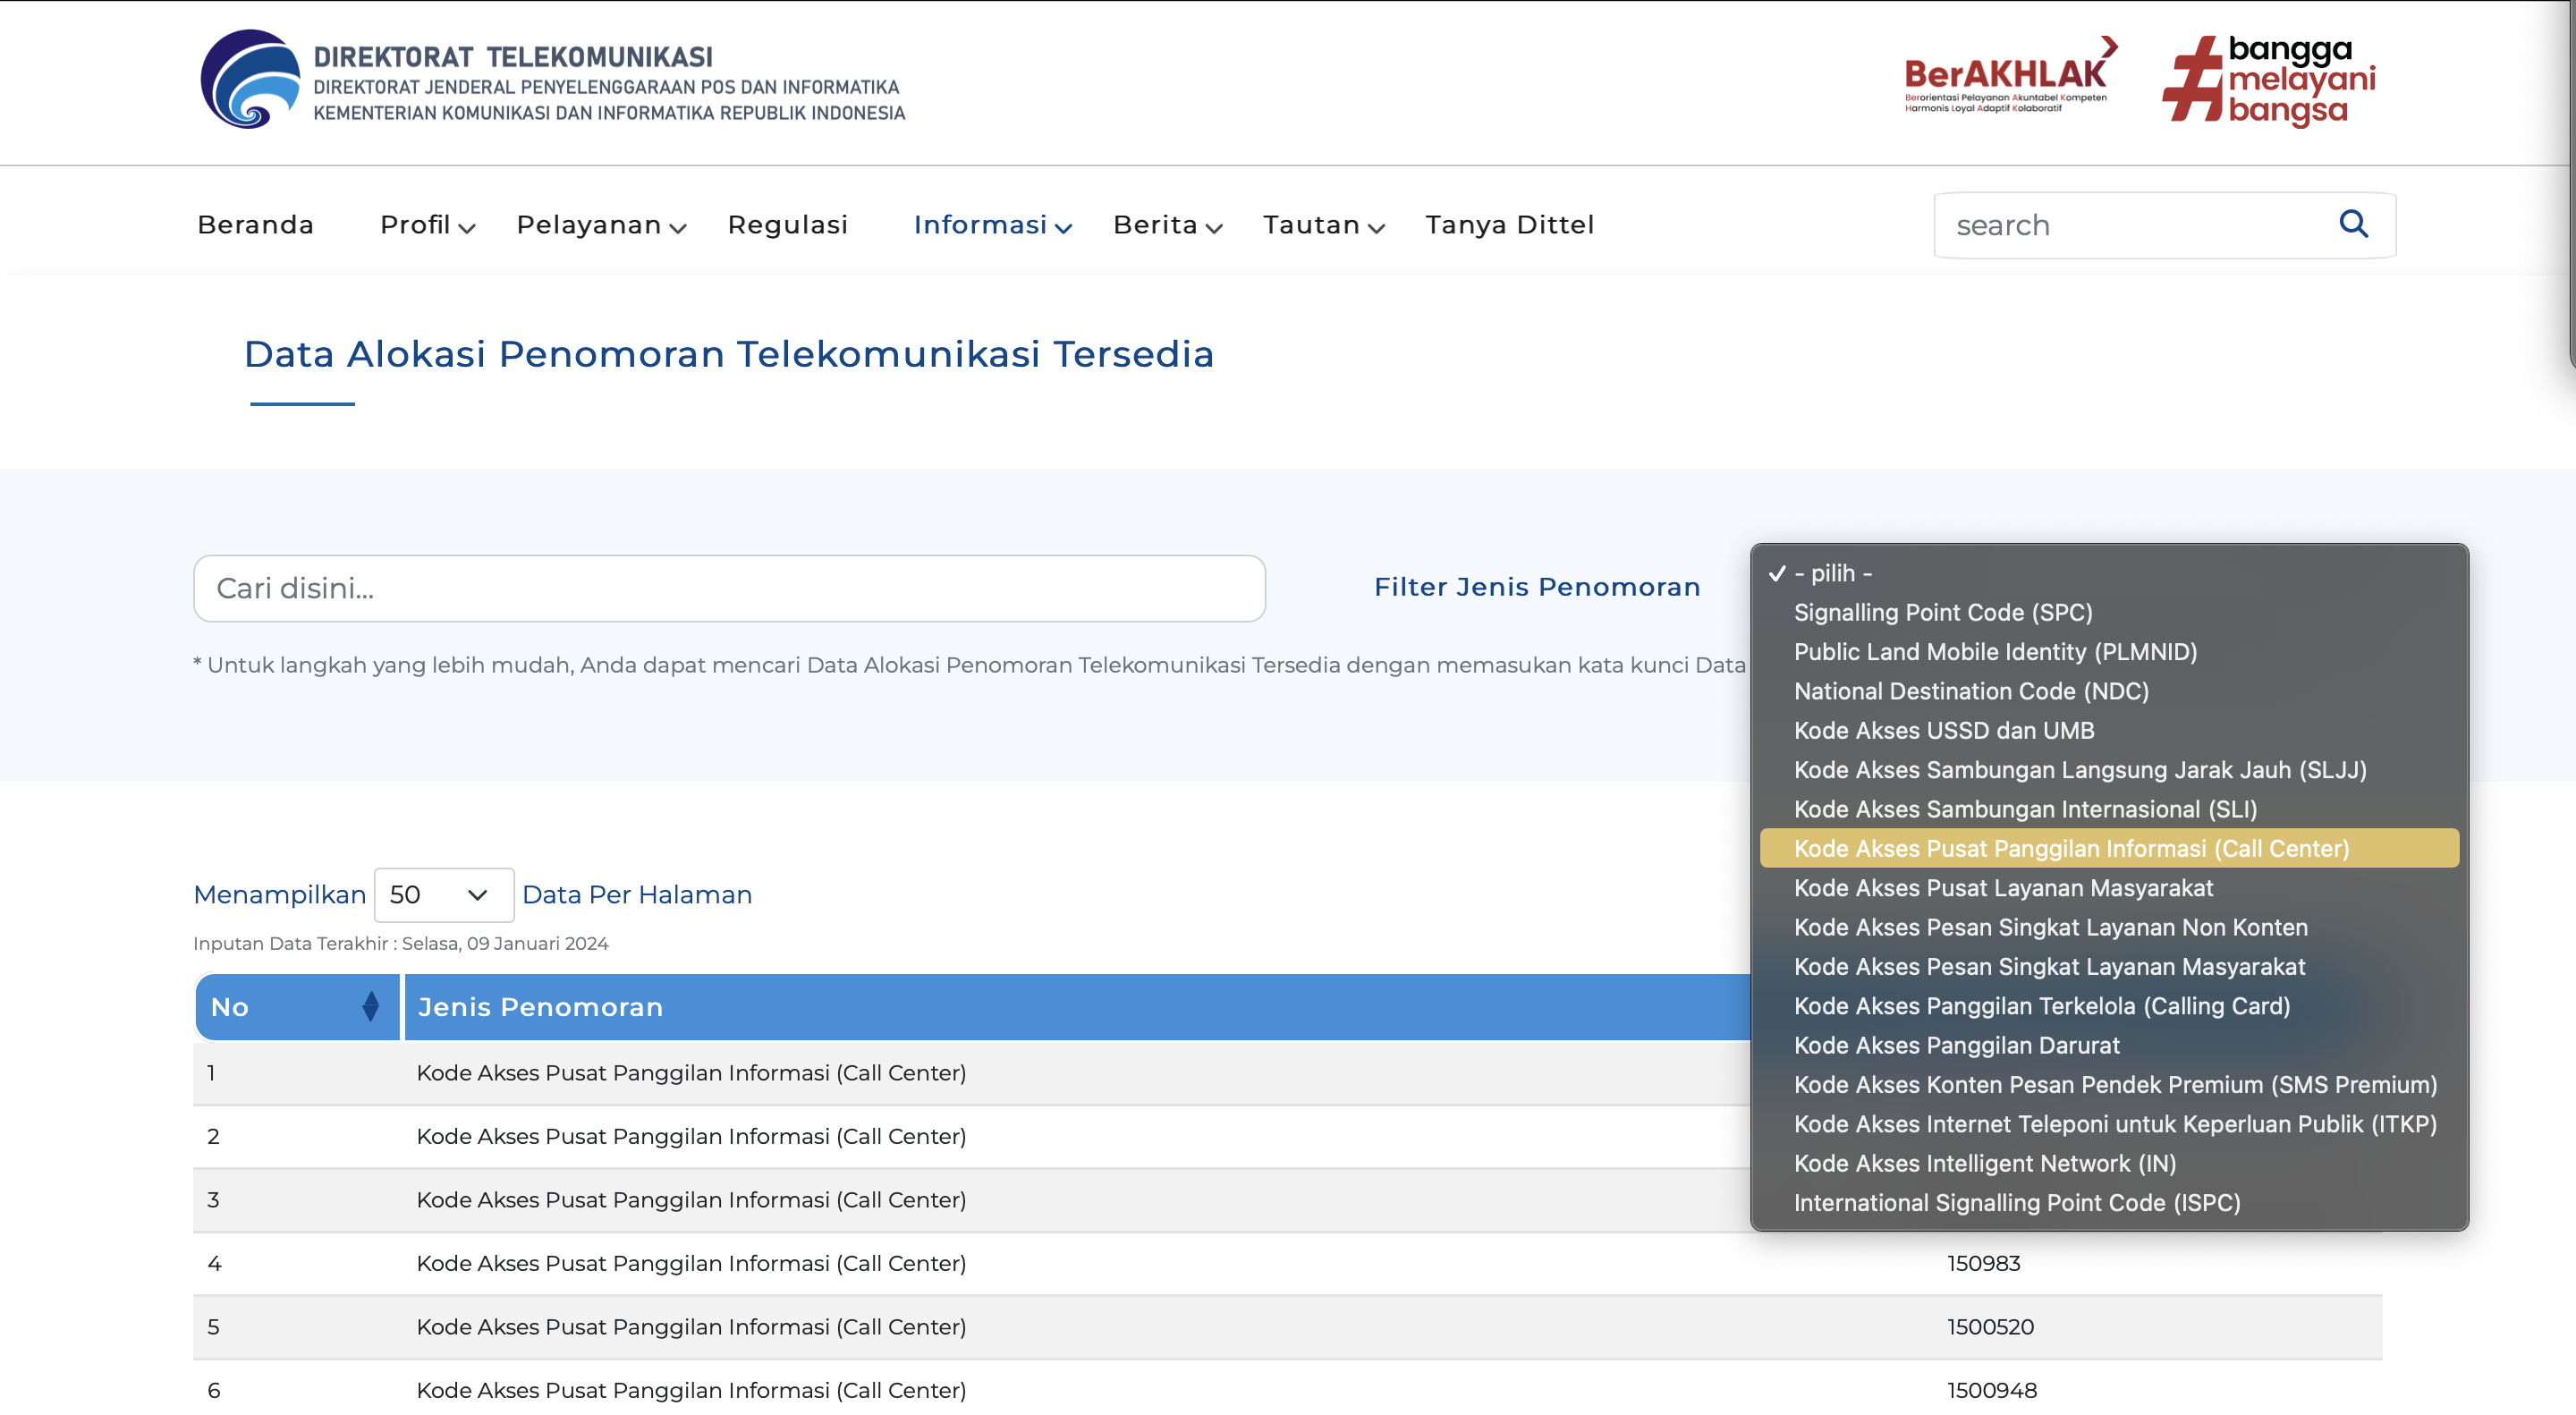Choose Kode Akses Pesan Singkat Layanan Non Konten

click(2109, 927)
